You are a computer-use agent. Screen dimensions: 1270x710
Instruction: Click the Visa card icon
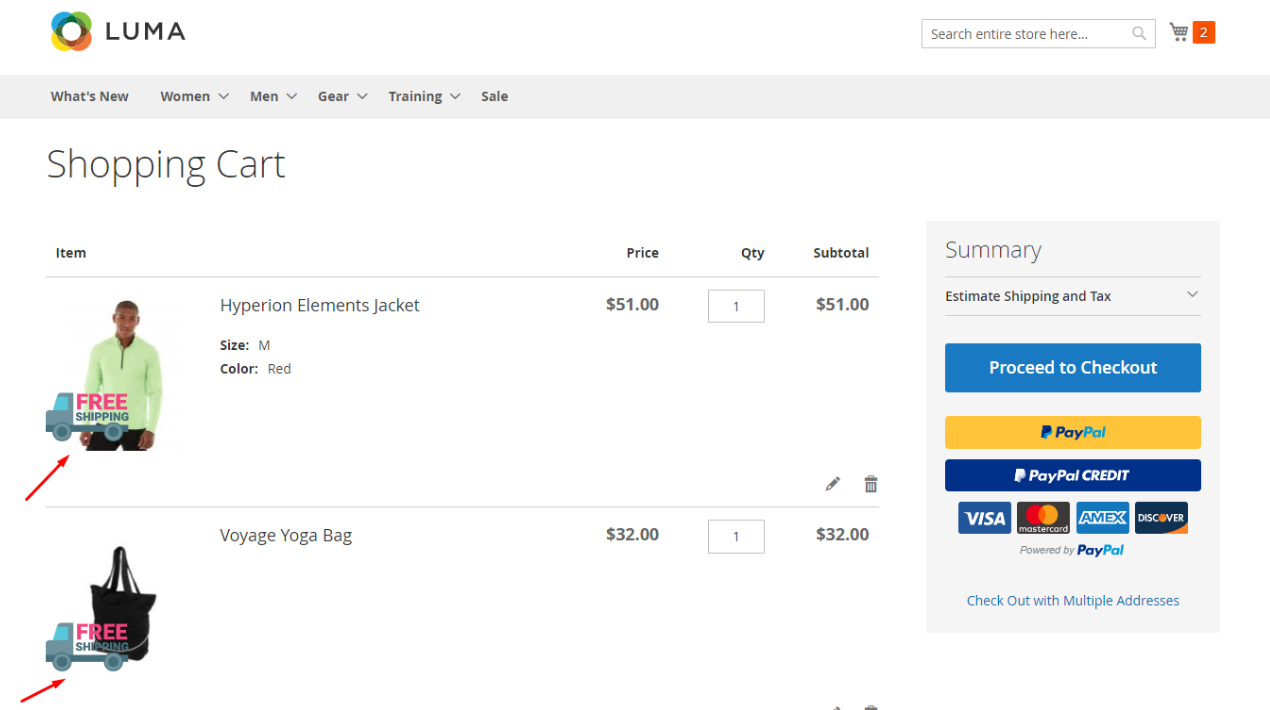[984, 518]
